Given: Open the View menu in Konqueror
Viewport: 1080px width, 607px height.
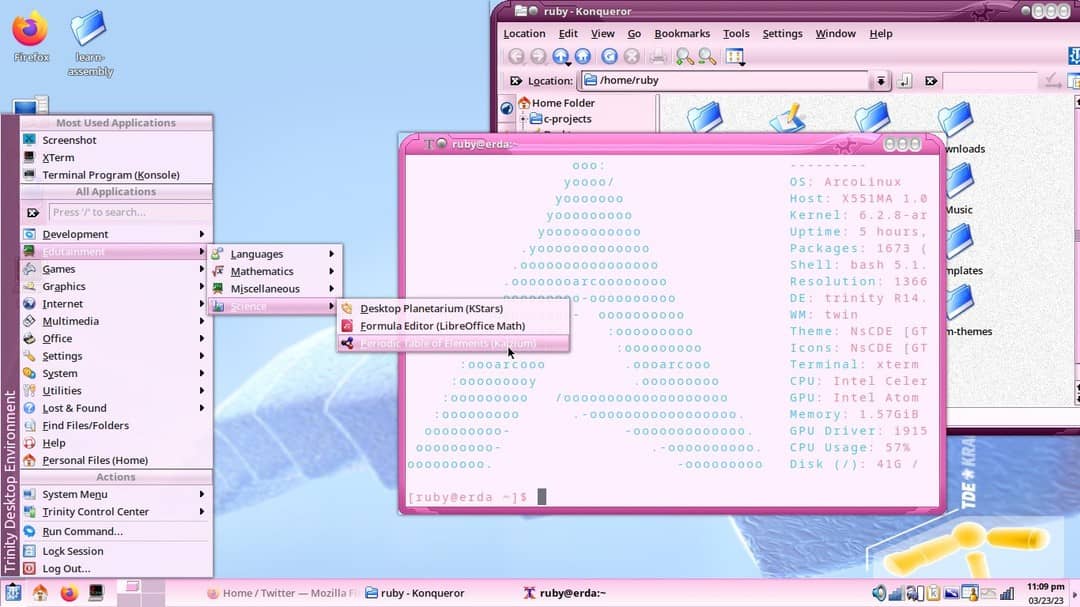Looking at the screenshot, I should click(603, 33).
